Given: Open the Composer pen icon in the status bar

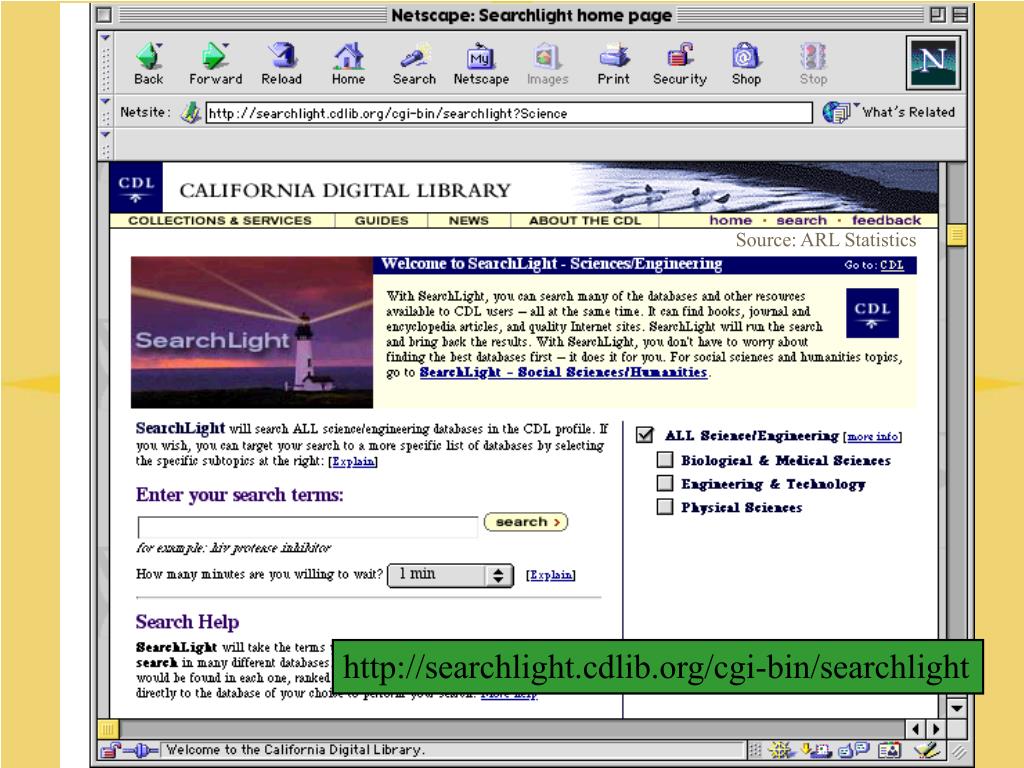Looking at the screenshot, I should tap(926, 750).
